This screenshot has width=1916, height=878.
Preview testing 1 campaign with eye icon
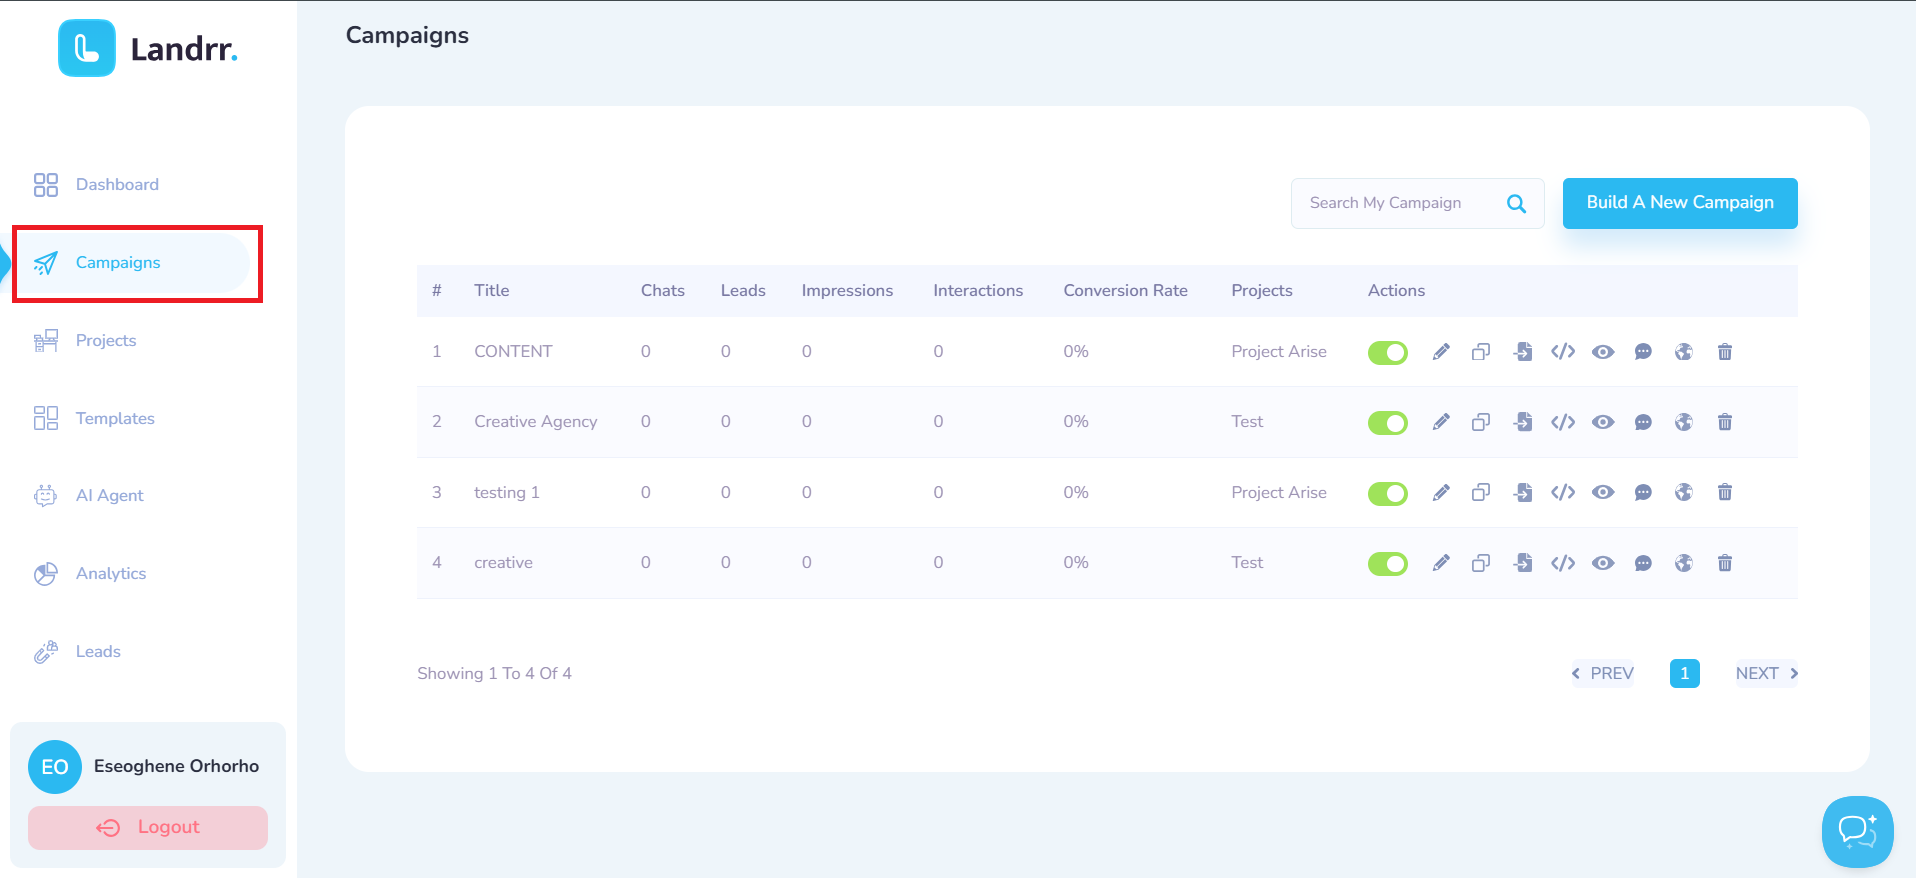click(x=1603, y=492)
